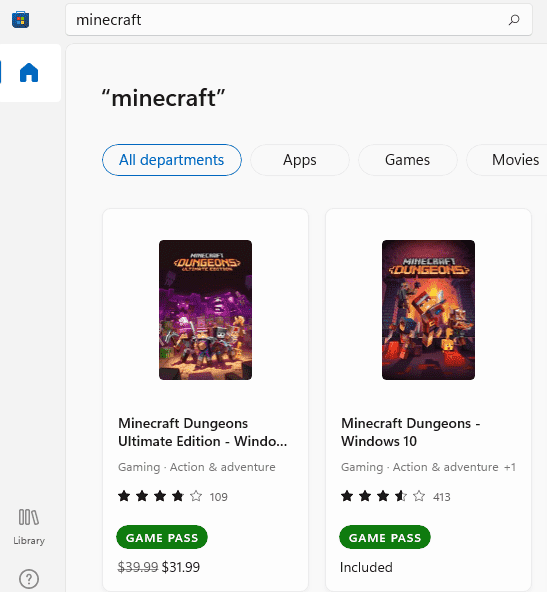Click star rating of Ultimate Edition

coord(160,496)
